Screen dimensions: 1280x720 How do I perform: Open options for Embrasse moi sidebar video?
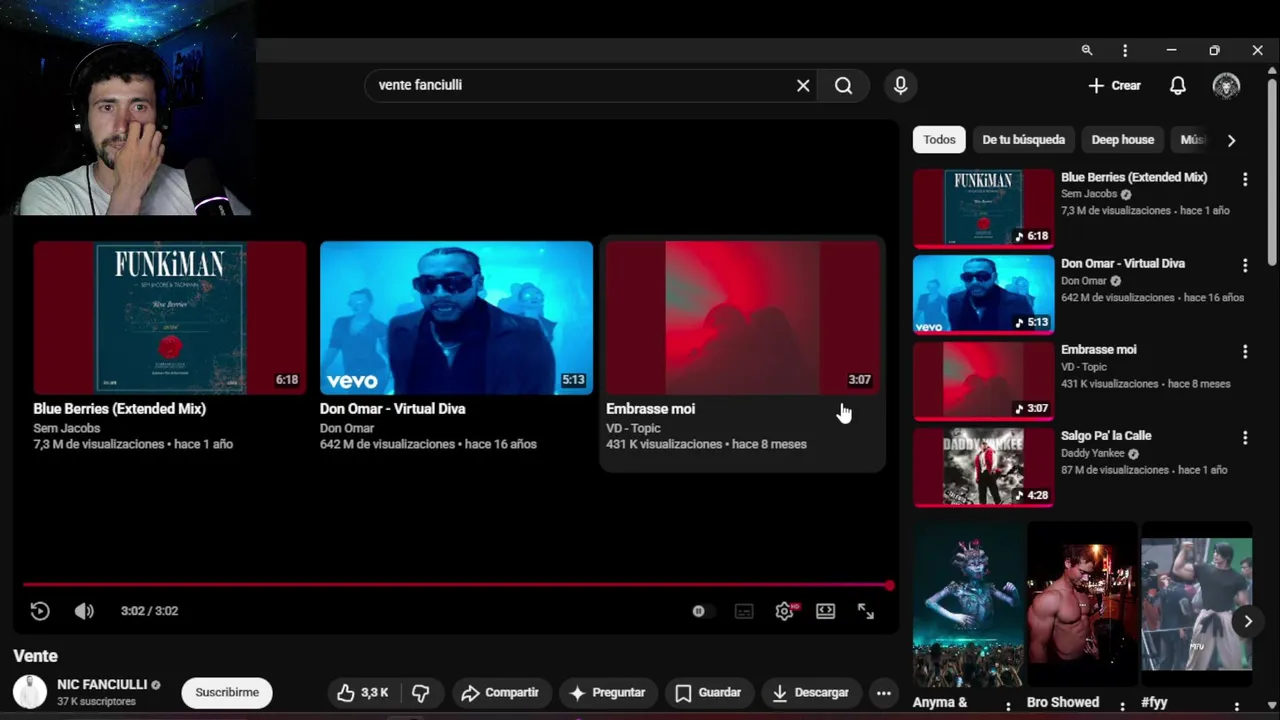1245,351
